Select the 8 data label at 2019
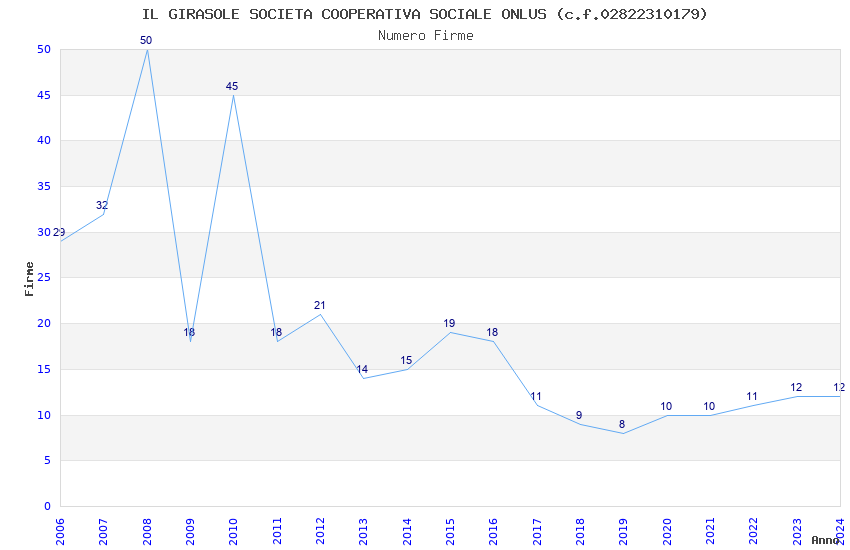This screenshot has height=550, width=850. click(622, 424)
